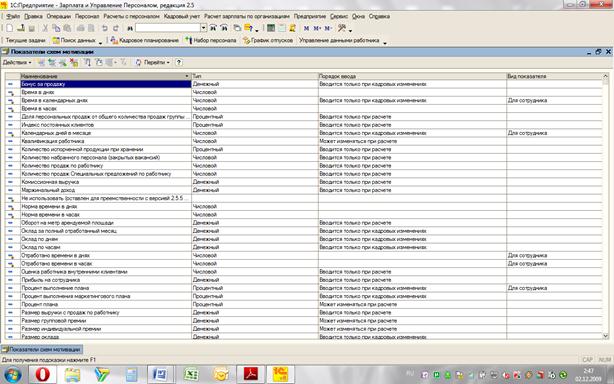The width and height of the screenshot is (614, 384).
Task: Click the Текущие задачи button
Action: 25,40
